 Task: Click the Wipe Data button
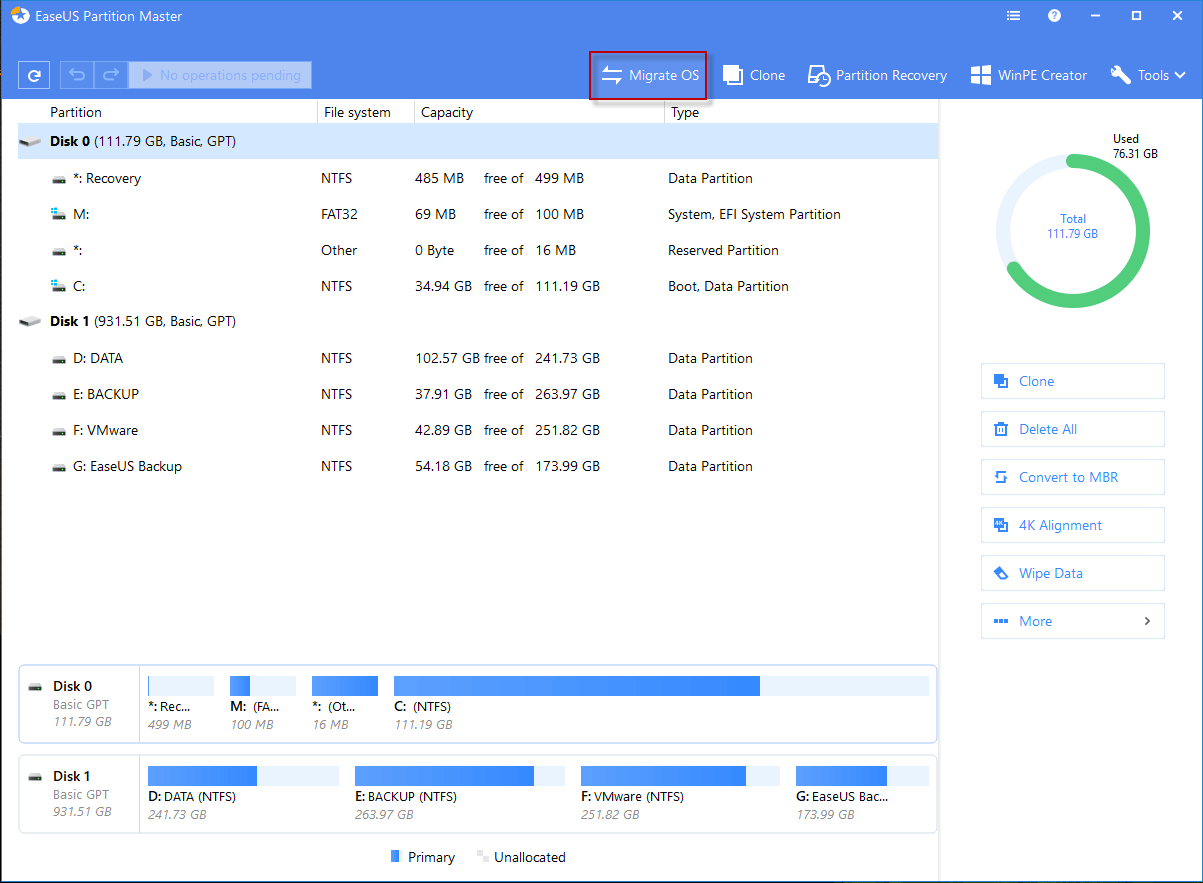[1073, 573]
